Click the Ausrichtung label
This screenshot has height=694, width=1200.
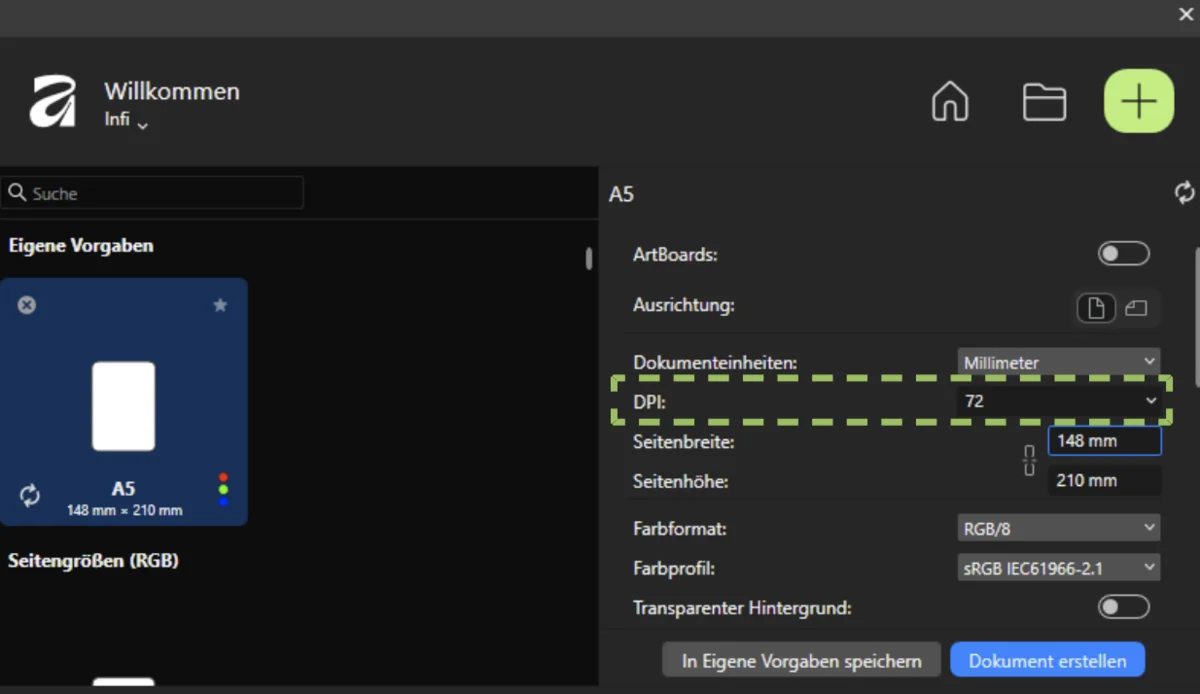coord(684,305)
